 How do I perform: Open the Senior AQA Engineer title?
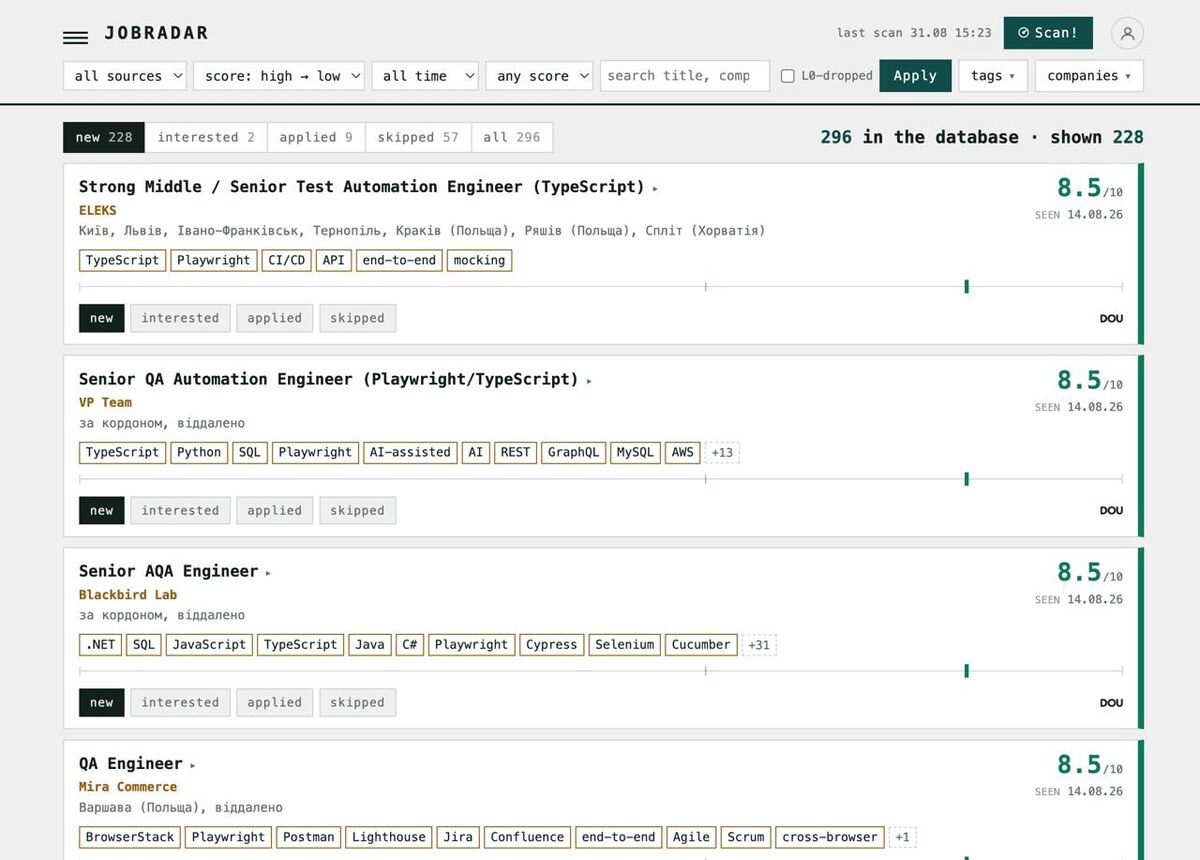[x=168, y=571]
